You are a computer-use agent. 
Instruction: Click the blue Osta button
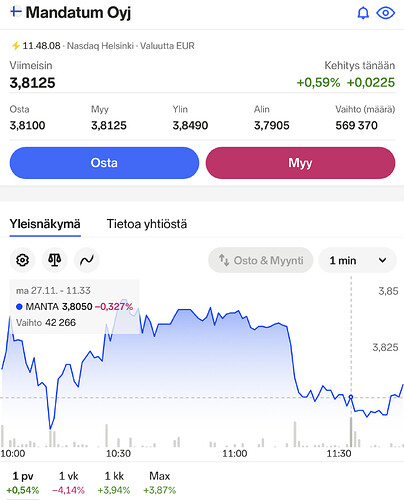[x=104, y=163]
